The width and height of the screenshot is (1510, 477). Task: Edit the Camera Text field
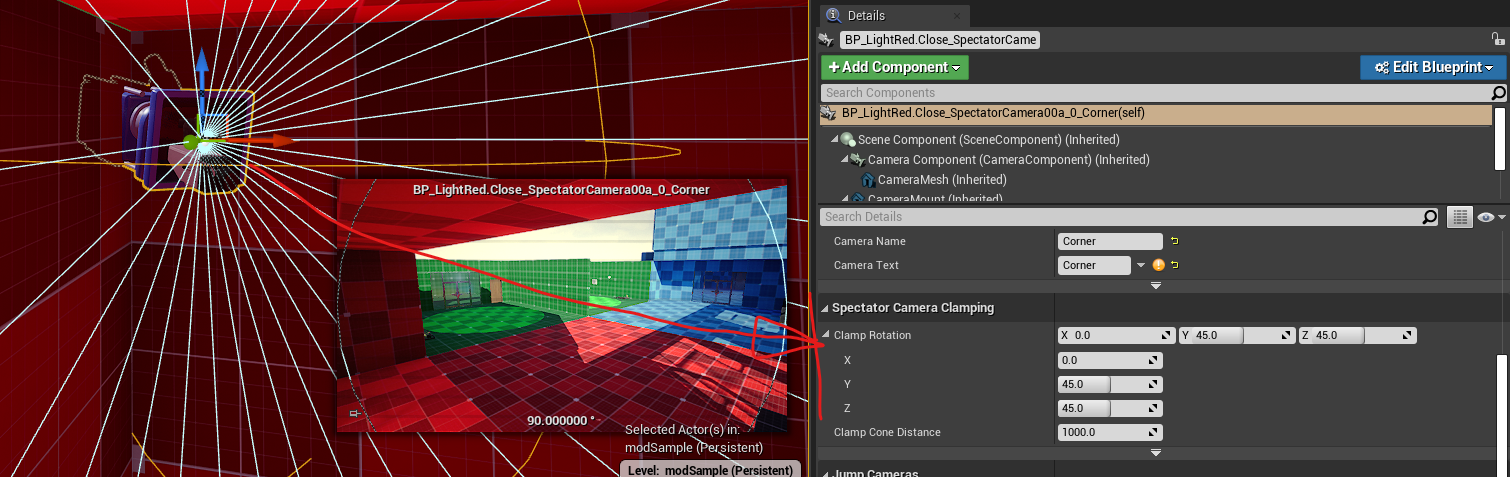(1093, 265)
